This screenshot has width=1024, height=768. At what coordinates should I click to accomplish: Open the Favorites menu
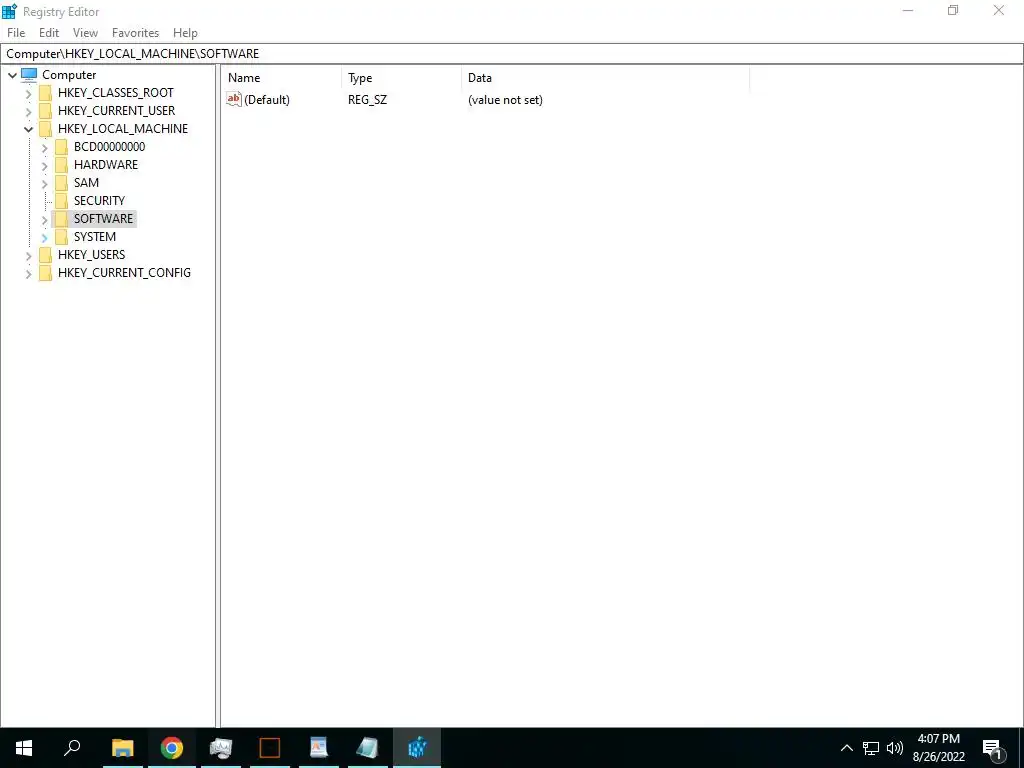(135, 33)
